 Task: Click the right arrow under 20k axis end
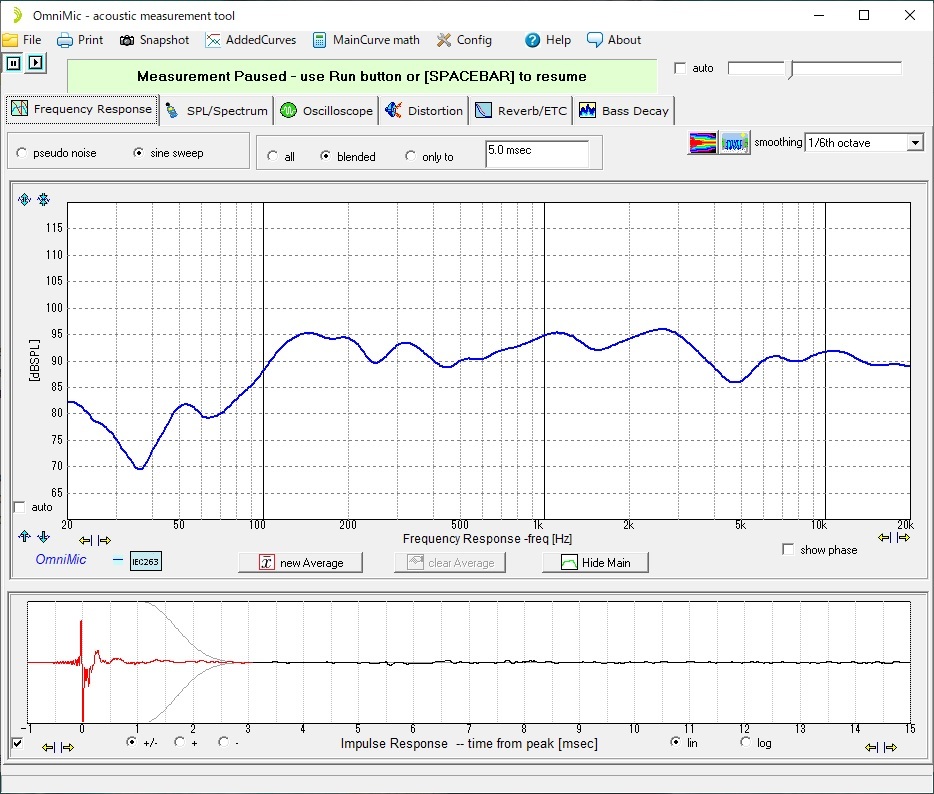904,537
